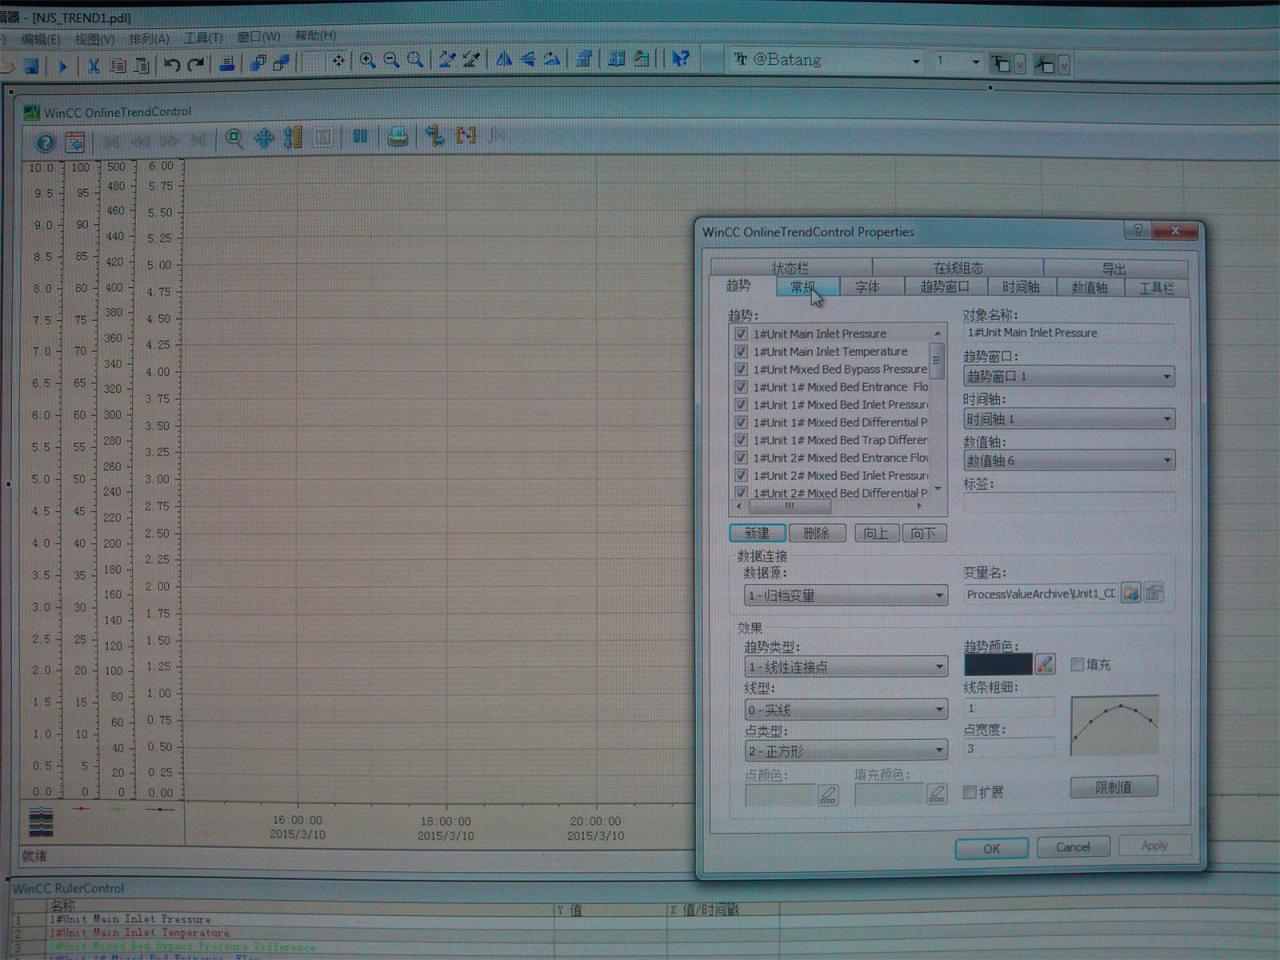Open the 点类型 dropdown (2 - 正方形)
This screenshot has width=1280, height=960.
846,751
